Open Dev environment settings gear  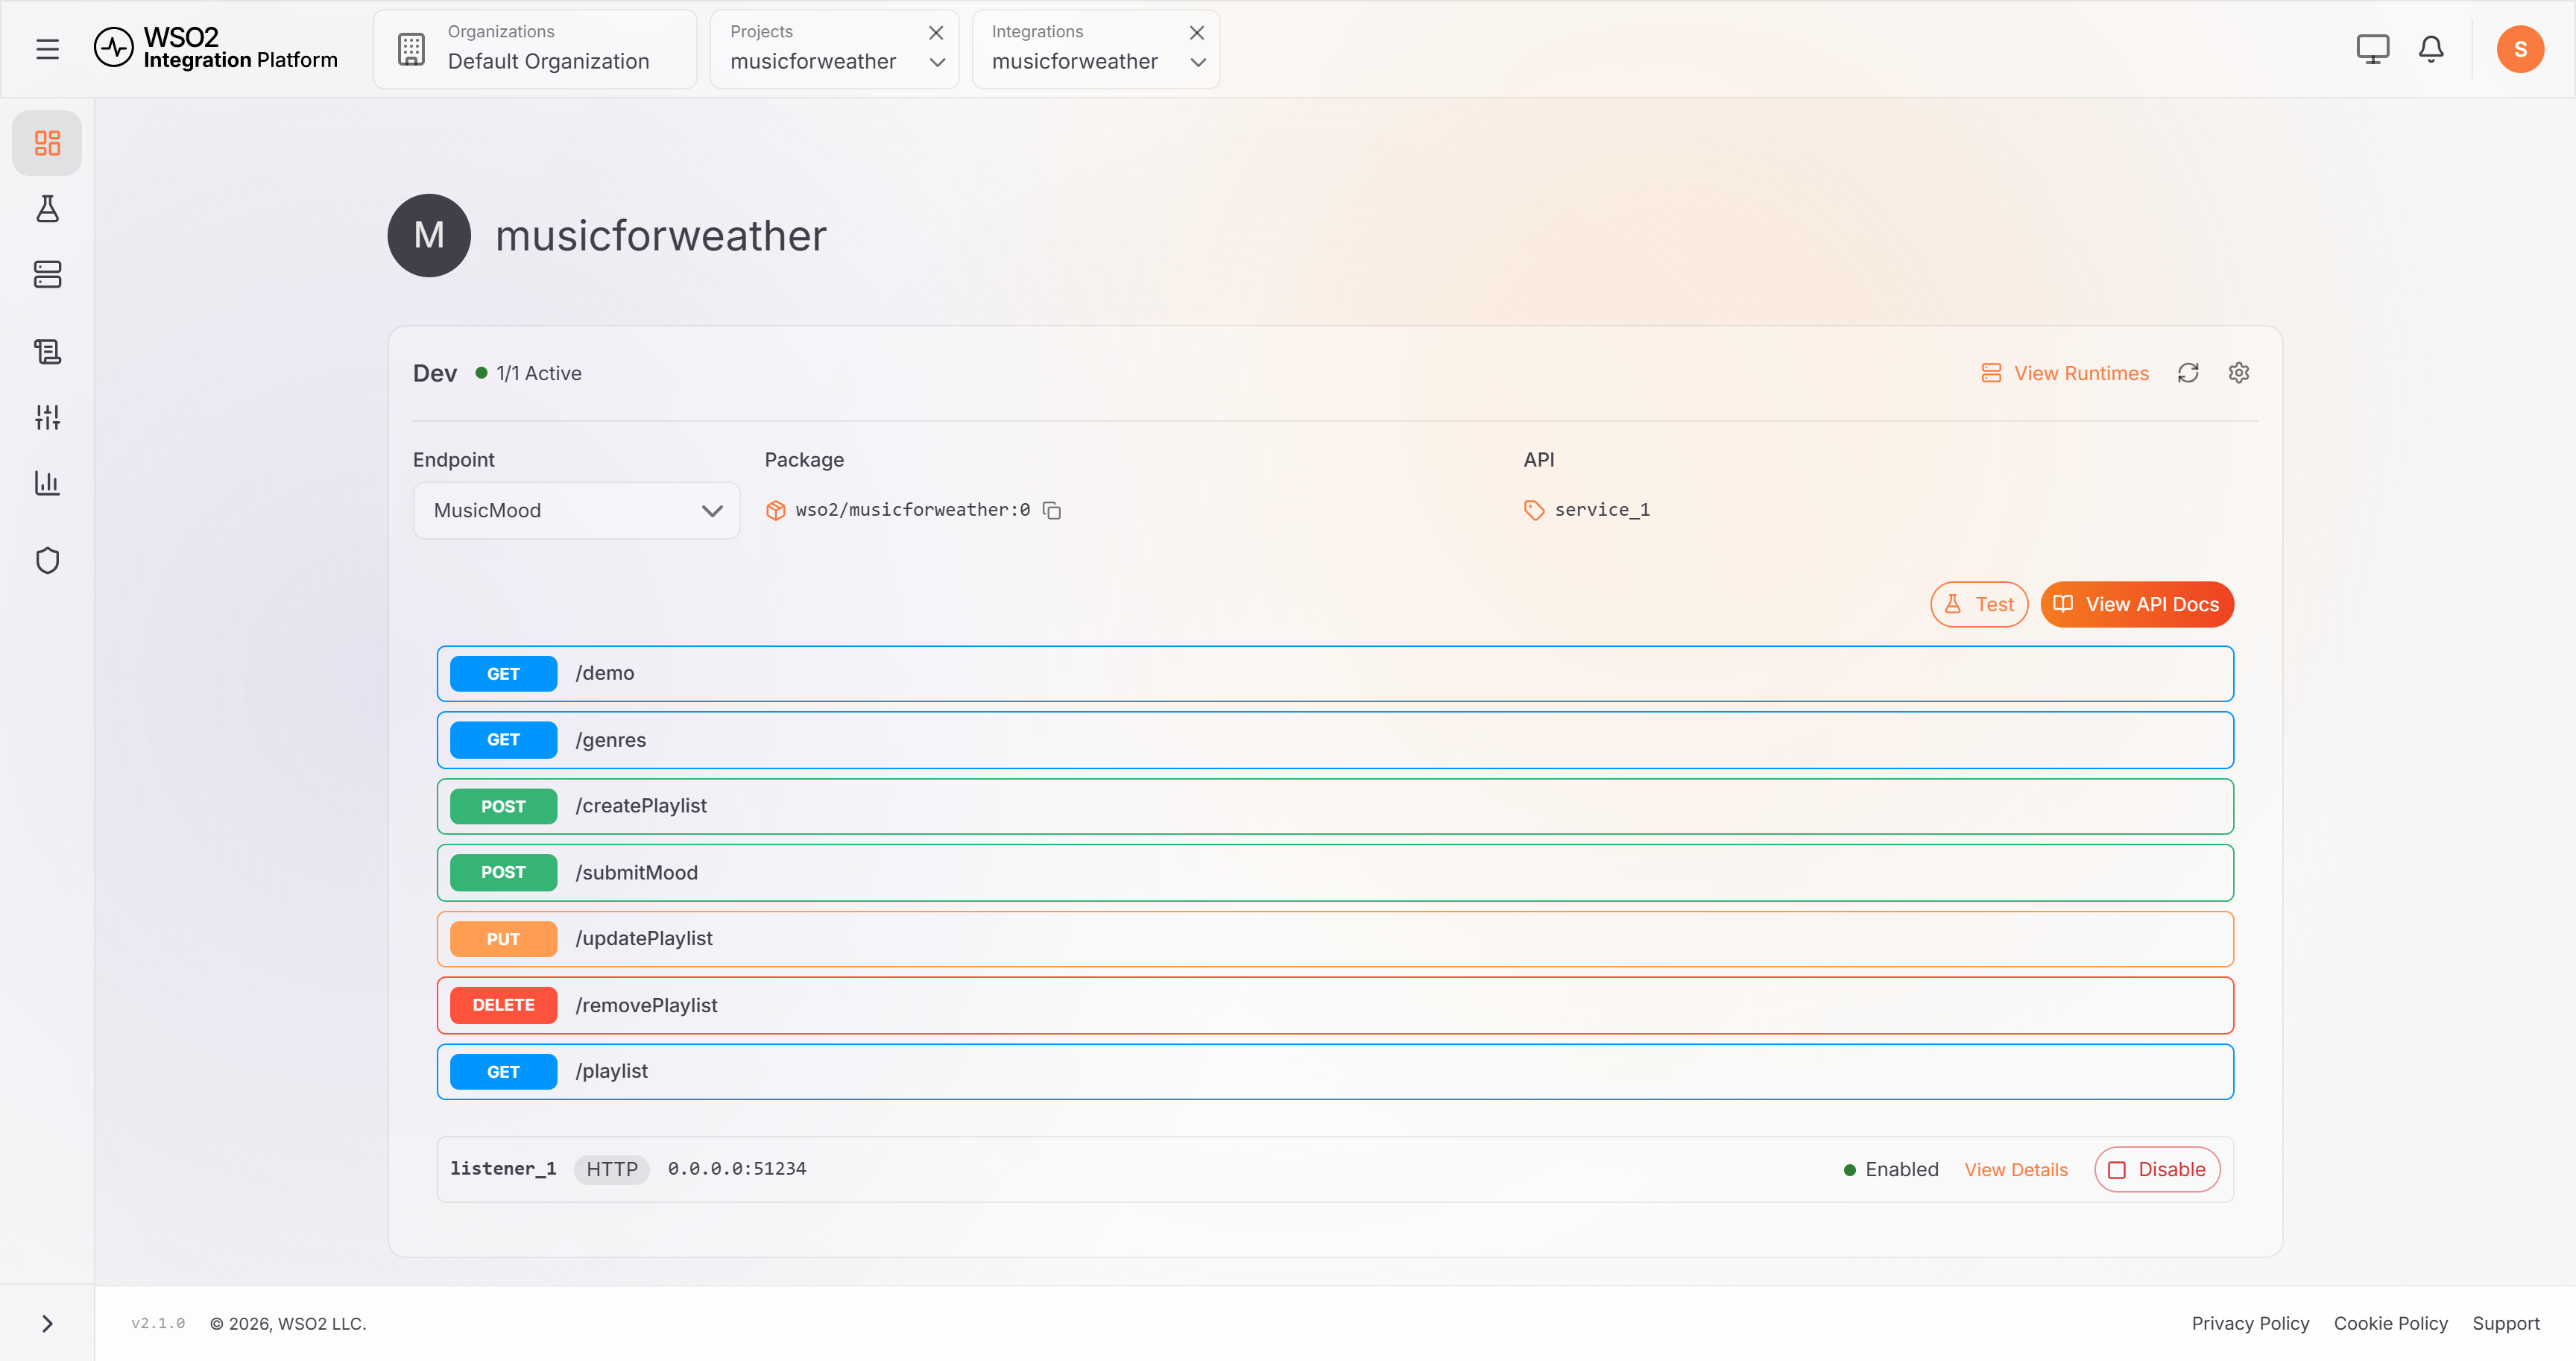tap(2238, 373)
